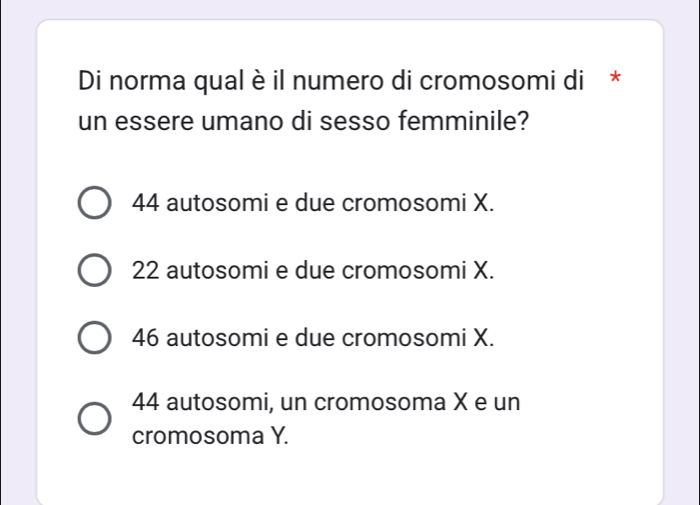Click the number '46' in the third option
Viewport: 700px width, 505px height.
pyautogui.click(x=147, y=337)
